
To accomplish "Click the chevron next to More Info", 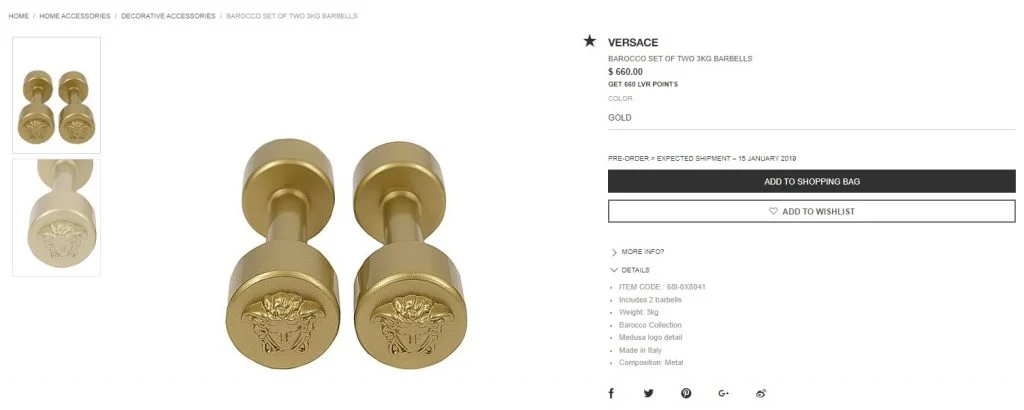I will (x=614, y=252).
